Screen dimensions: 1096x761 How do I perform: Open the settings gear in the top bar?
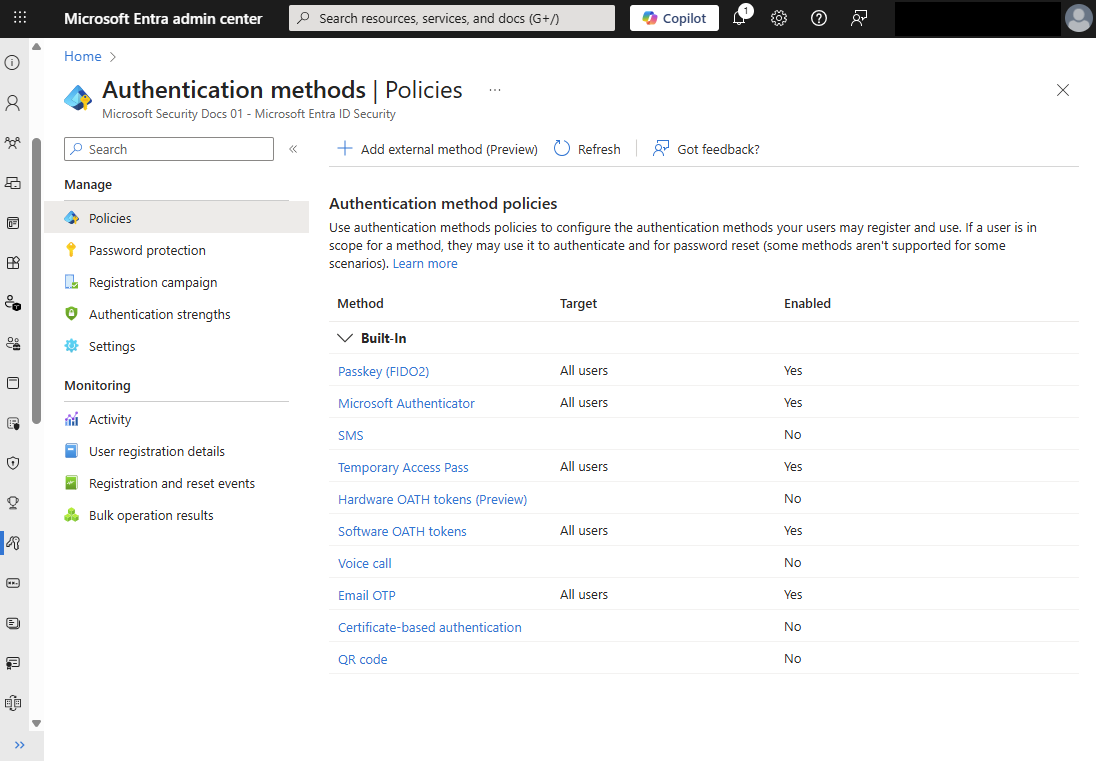coord(779,17)
